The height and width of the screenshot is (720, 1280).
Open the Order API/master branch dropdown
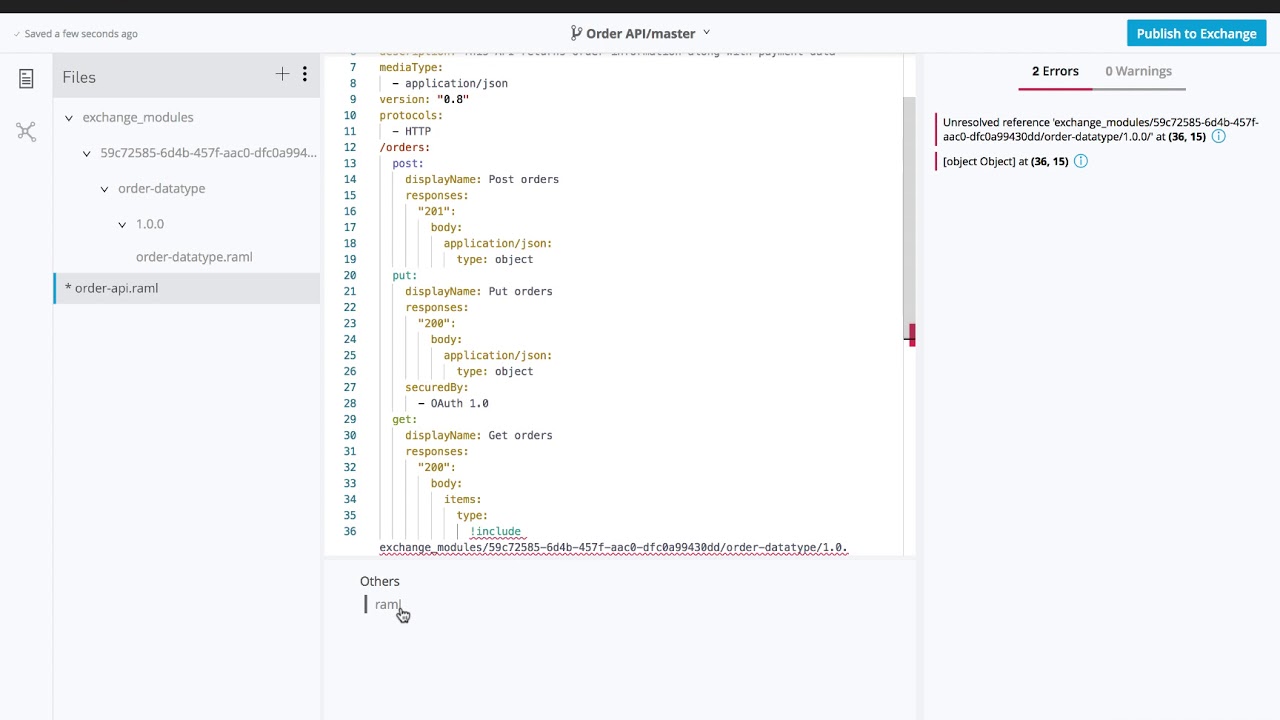[x=707, y=33]
